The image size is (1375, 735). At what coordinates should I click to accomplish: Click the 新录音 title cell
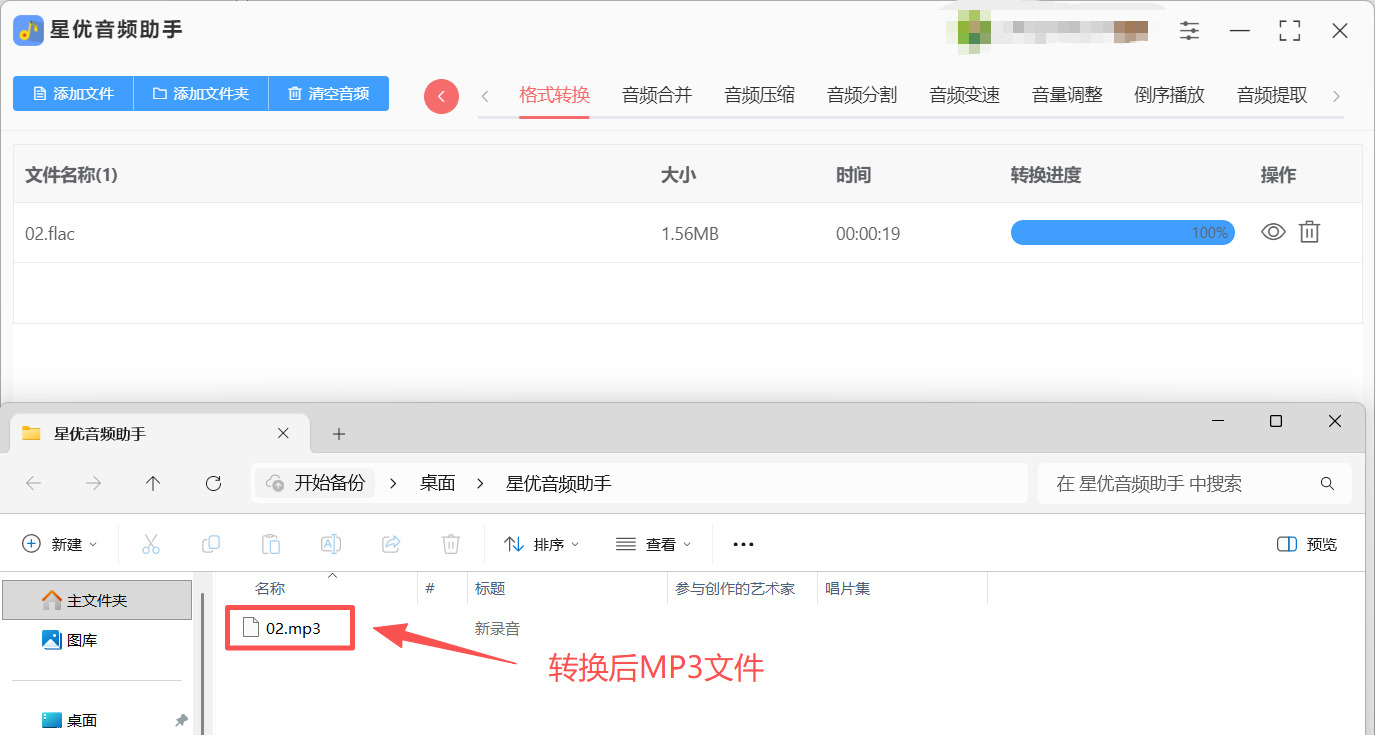coord(497,629)
